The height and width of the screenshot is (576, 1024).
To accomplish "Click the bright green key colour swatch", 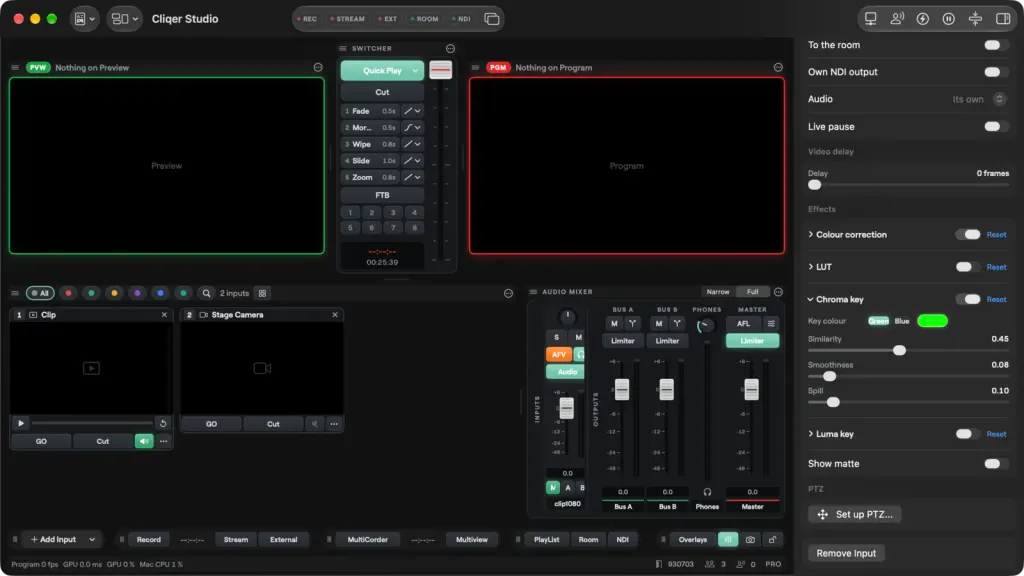I will coord(932,321).
